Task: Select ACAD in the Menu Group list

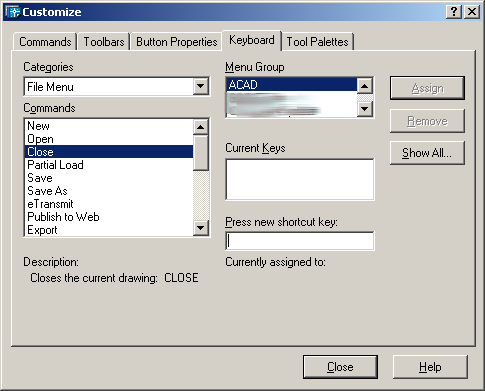Action: point(291,85)
